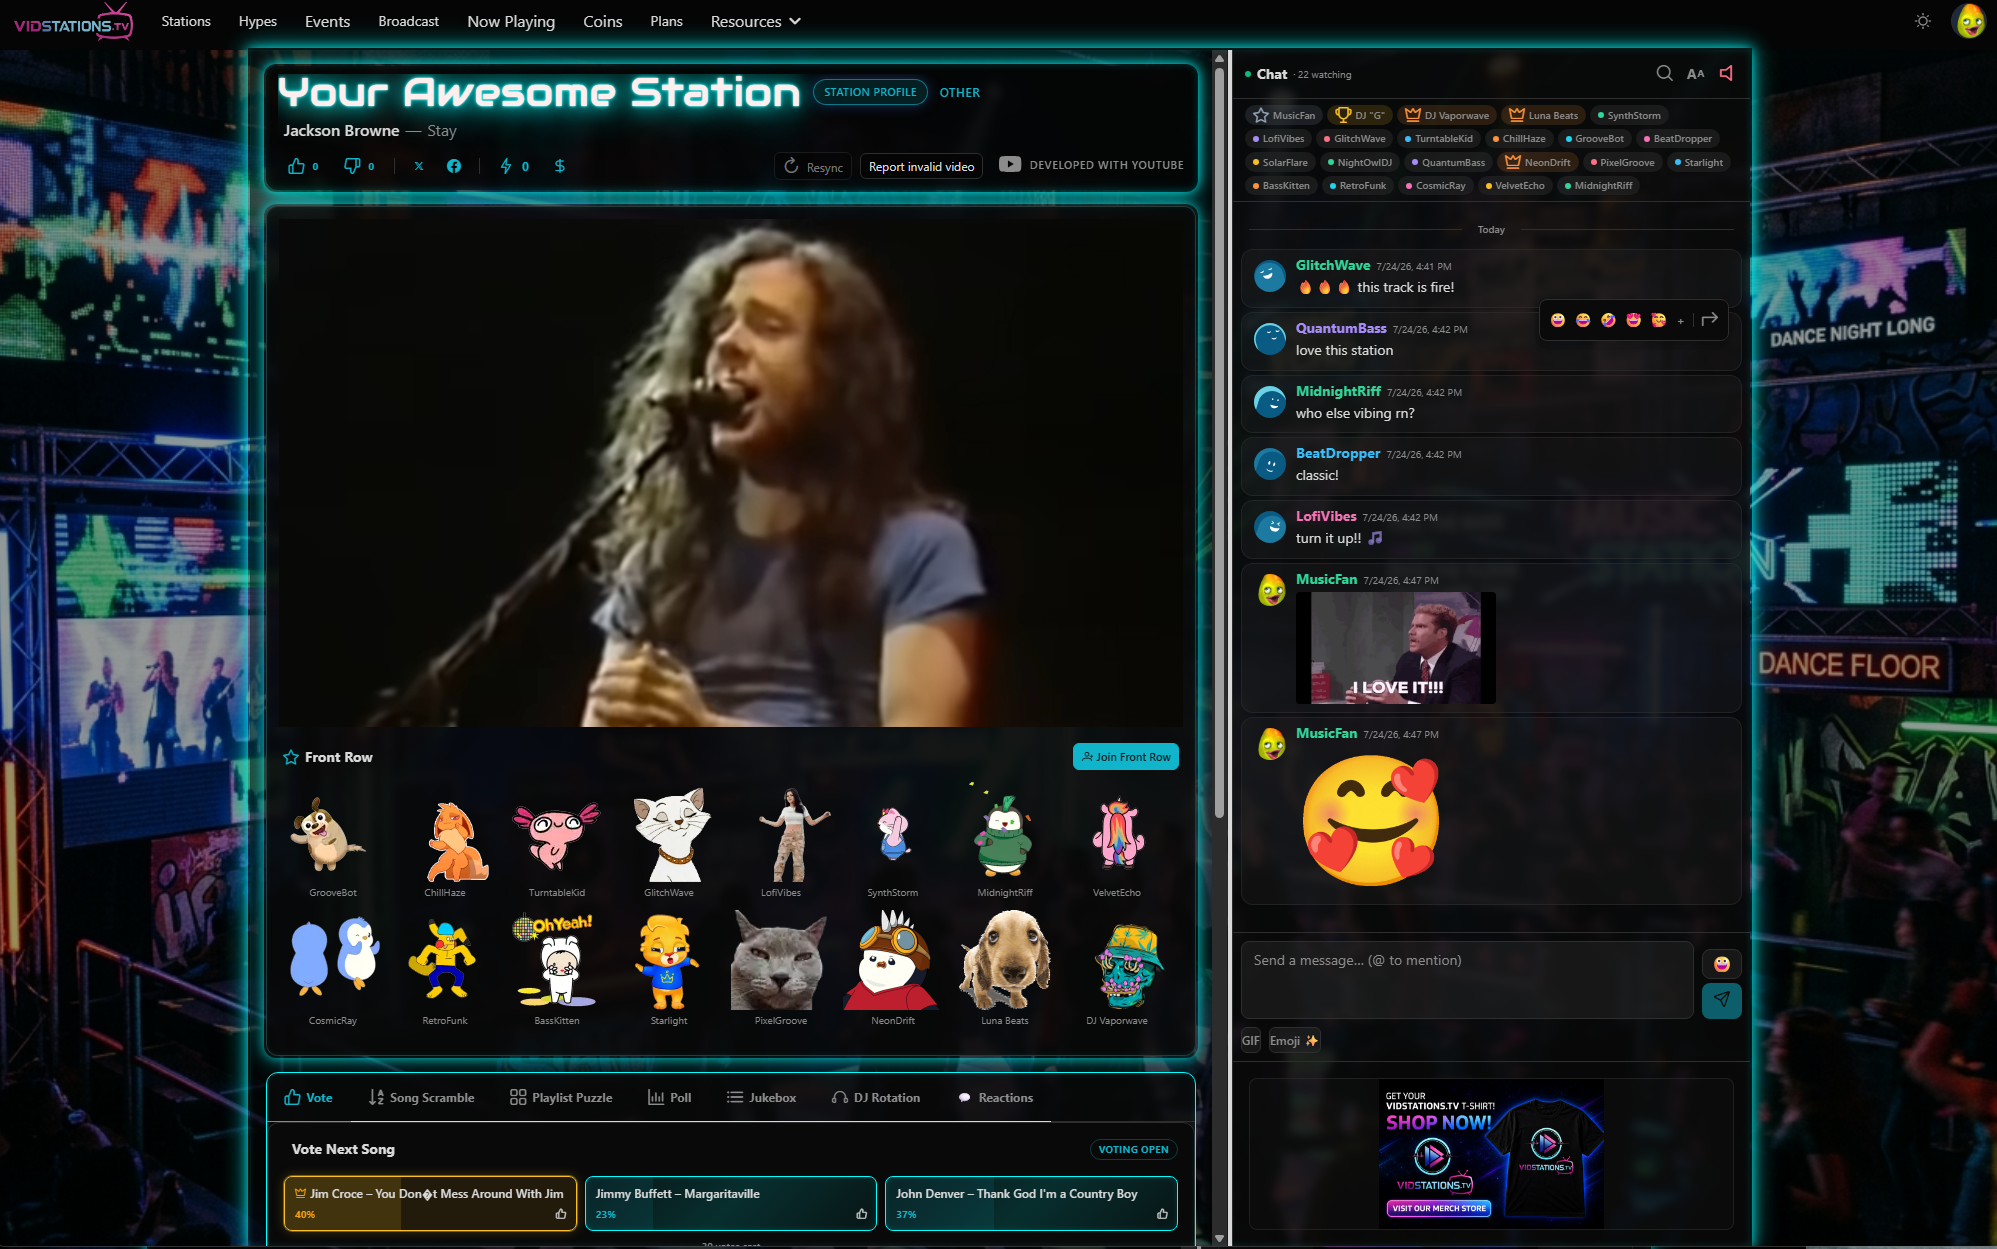Click reply arrow on QuantumBass message
The width and height of the screenshot is (1997, 1249).
point(1710,319)
